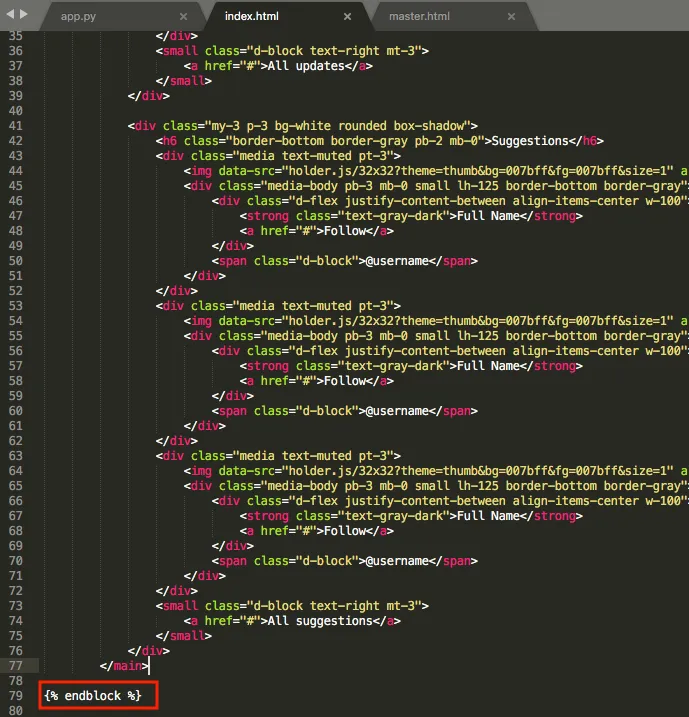Open the master.html tab
The width and height of the screenshot is (689, 717).
coord(419,16)
